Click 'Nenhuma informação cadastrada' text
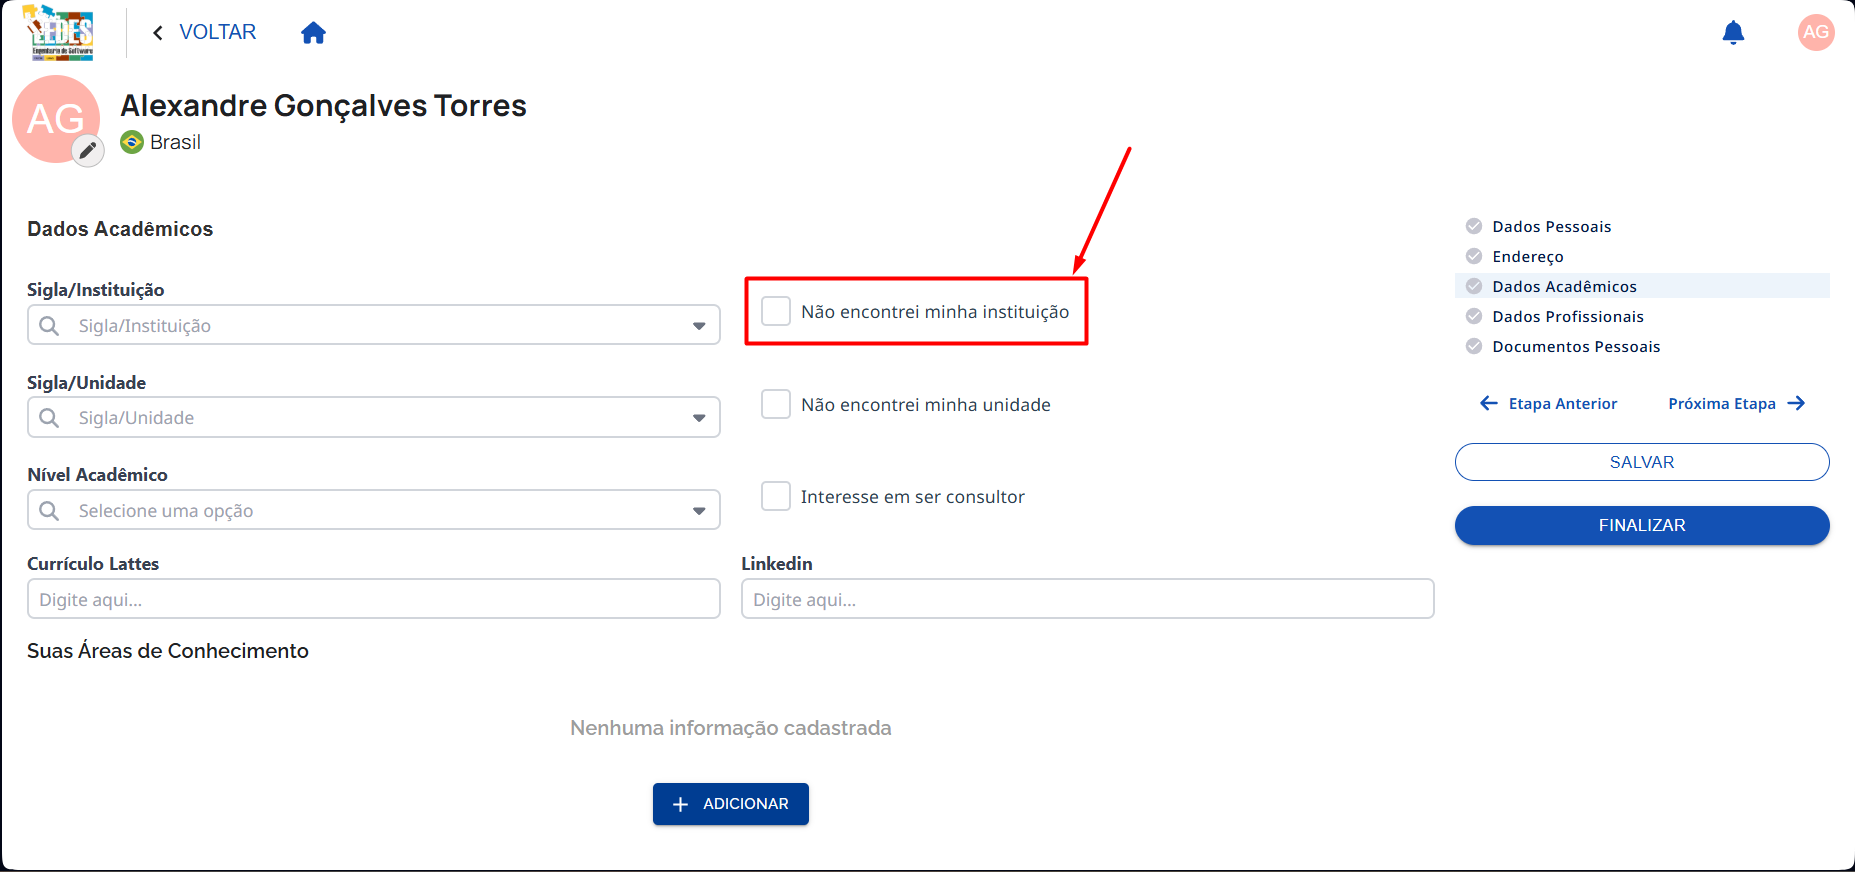 pos(731,728)
